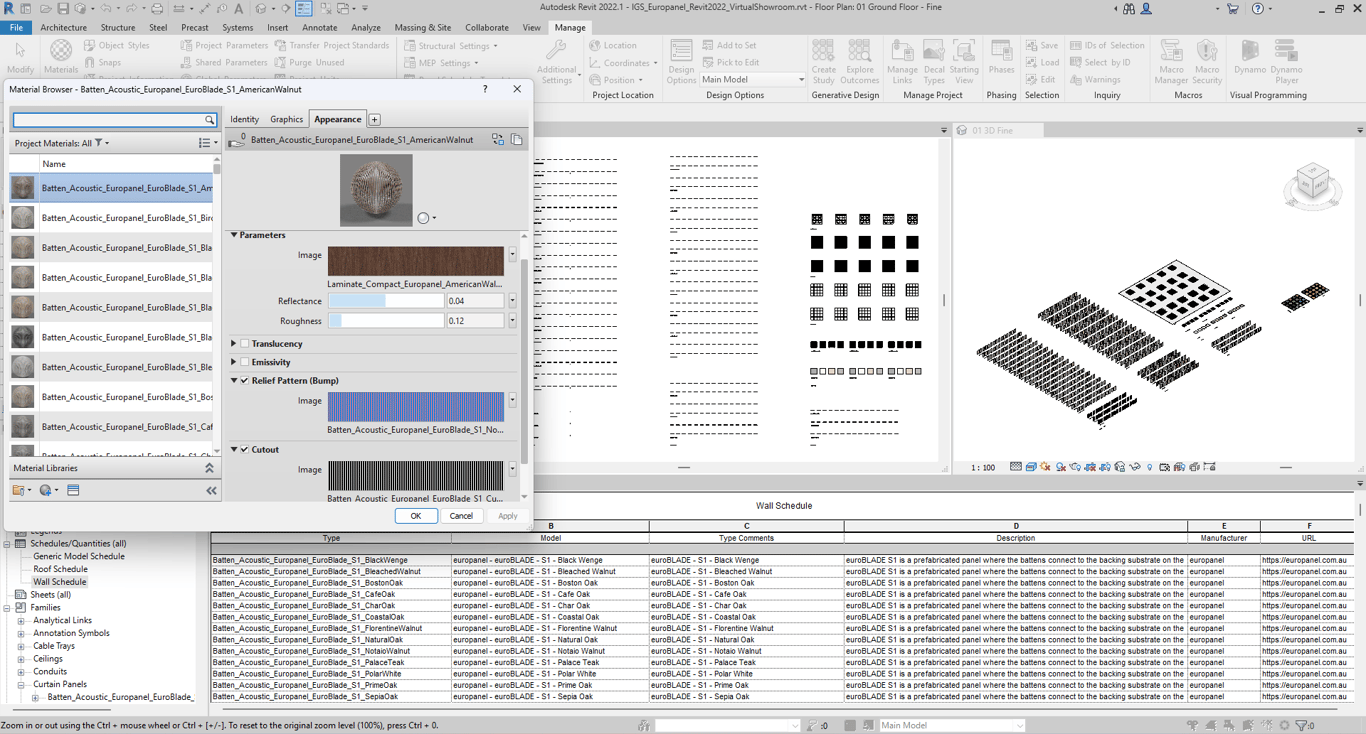The height and width of the screenshot is (734, 1366).
Task: Open the Collaborate ribbon tab
Action: (x=486, y=28)
